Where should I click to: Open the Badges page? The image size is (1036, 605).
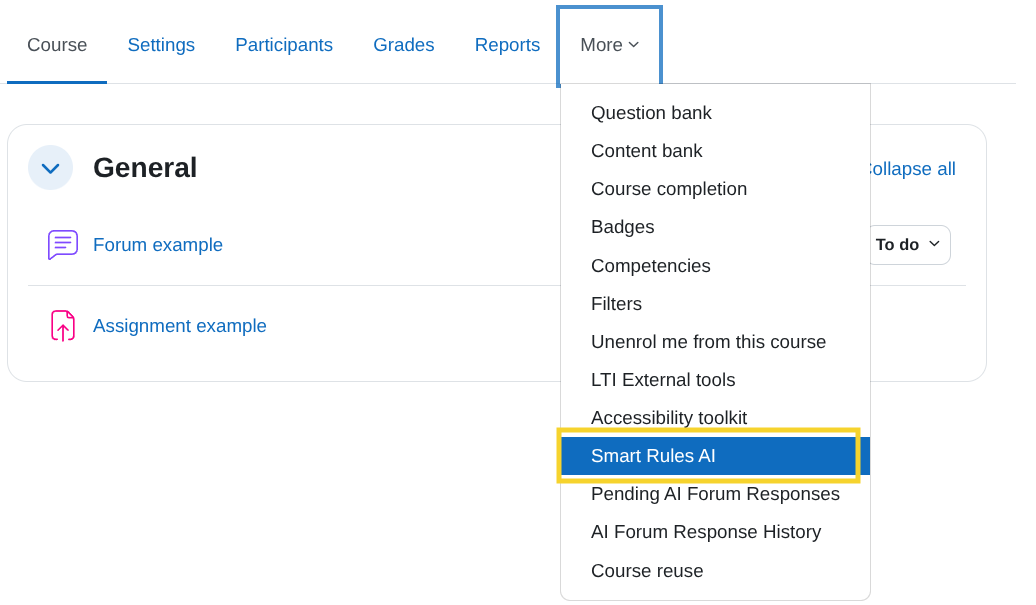(622, 227)
